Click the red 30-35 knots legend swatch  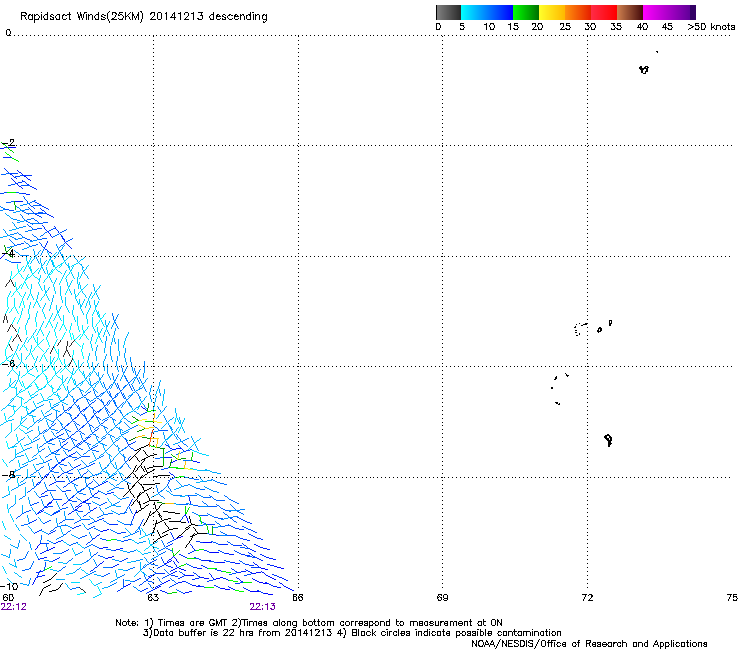pyautogui.click(x=604, y=12)
